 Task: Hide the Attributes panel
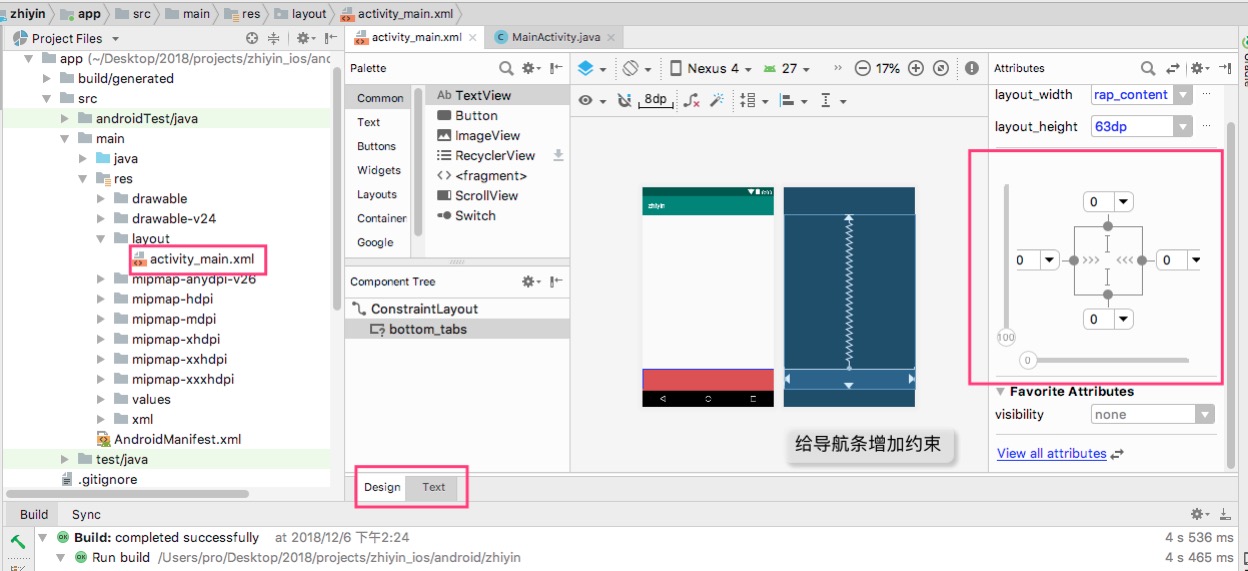pos(1225,68)
